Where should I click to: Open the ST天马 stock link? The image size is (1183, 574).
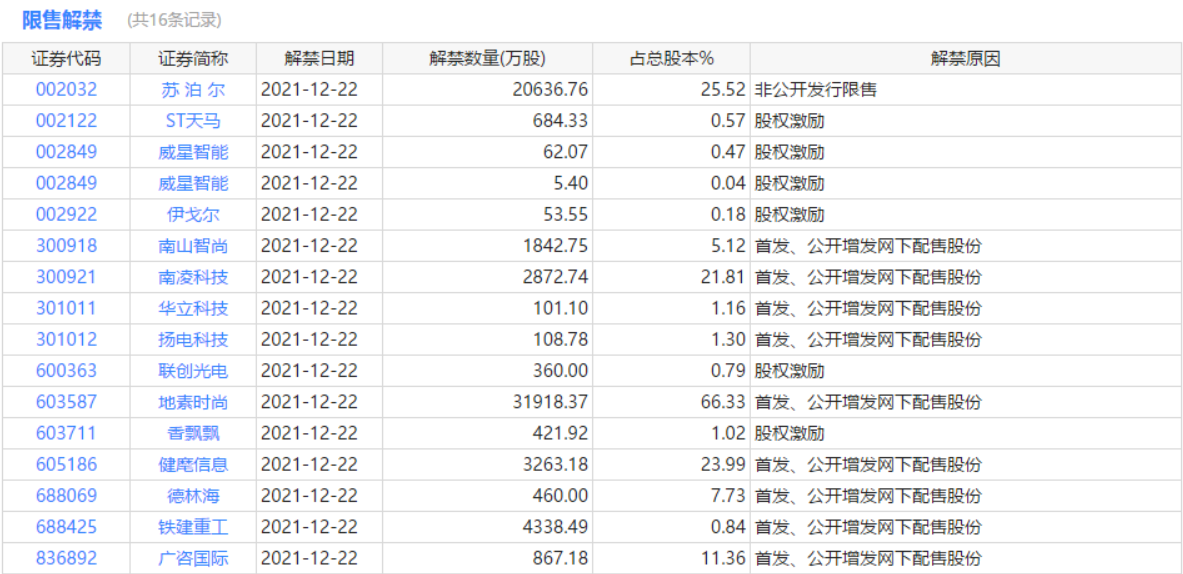coord(193,121)
